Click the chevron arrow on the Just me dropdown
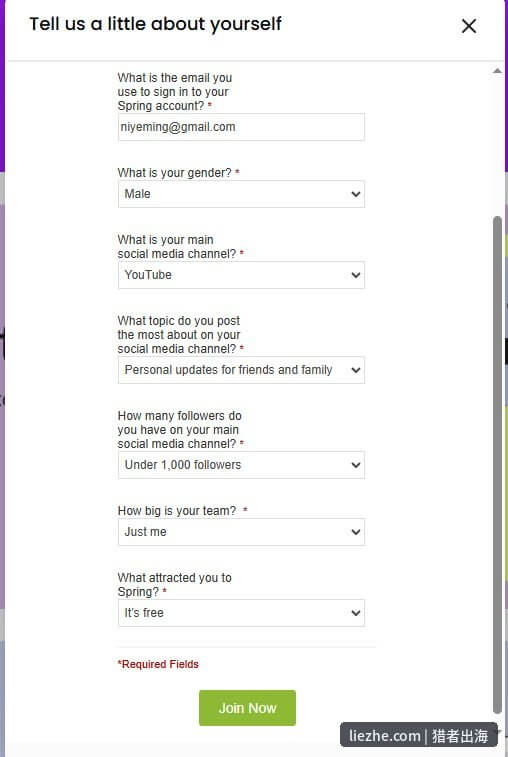This screenshot has width=508, height=757. (x=356, y=532)
